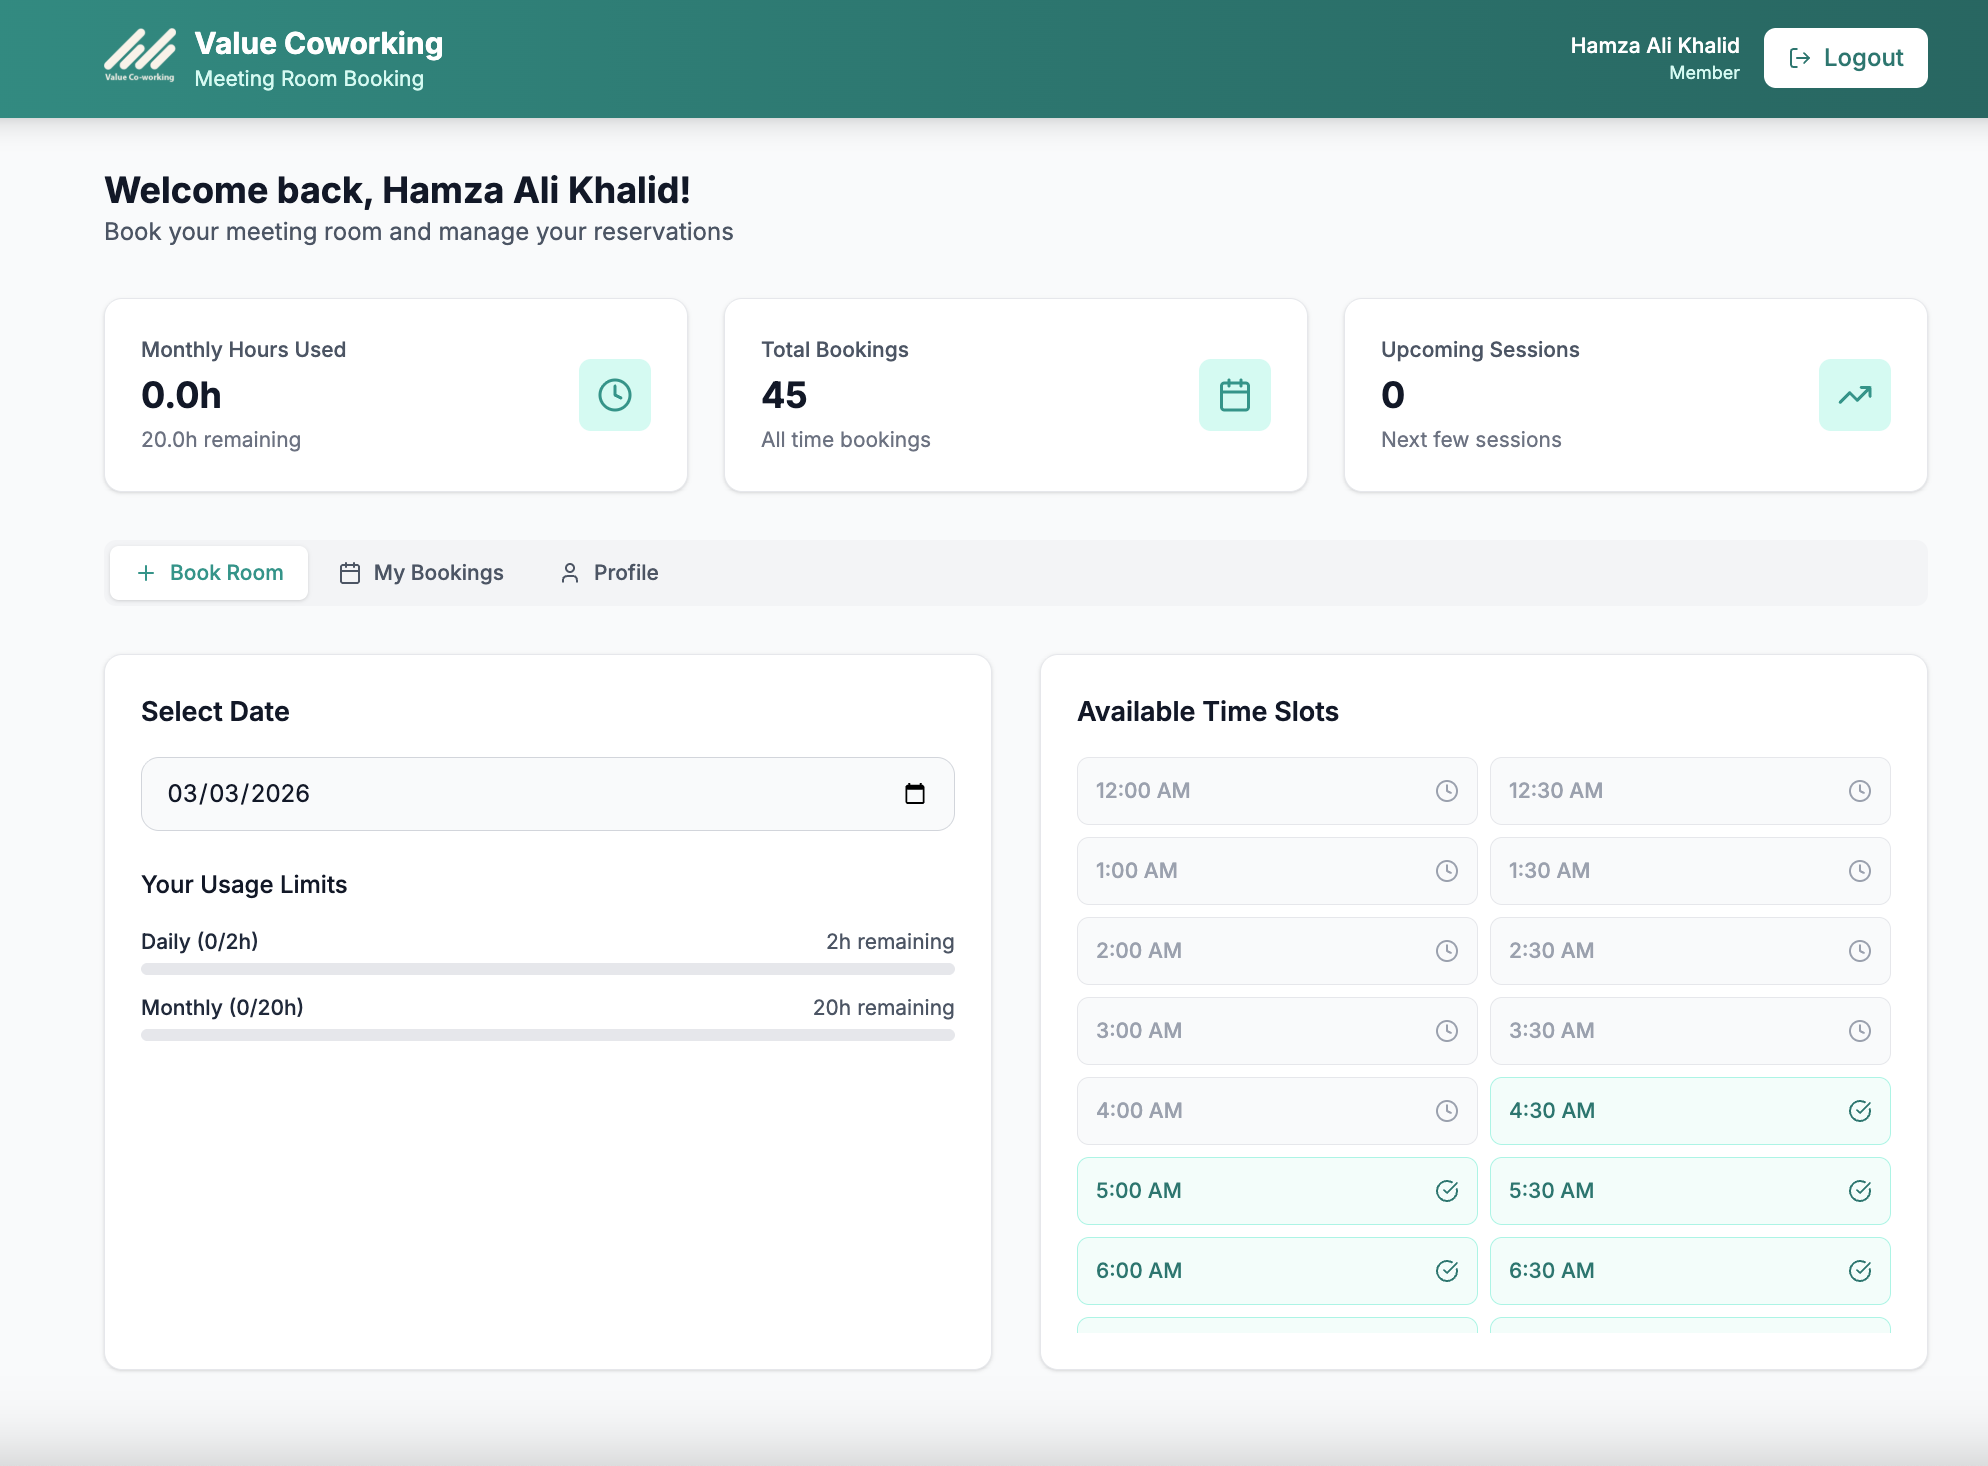The width and height of the screenshot is (1988, 1466).
Task: Click the calendar icon in Total Bookings card
Action: click(1234, 395)
